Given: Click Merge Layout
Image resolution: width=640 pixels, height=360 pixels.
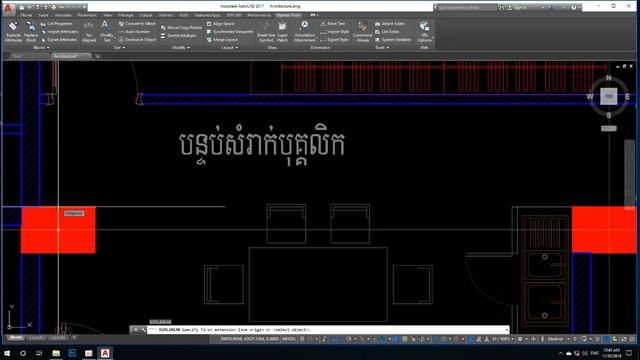Looking at the screenshot, I should click(222, 40).
